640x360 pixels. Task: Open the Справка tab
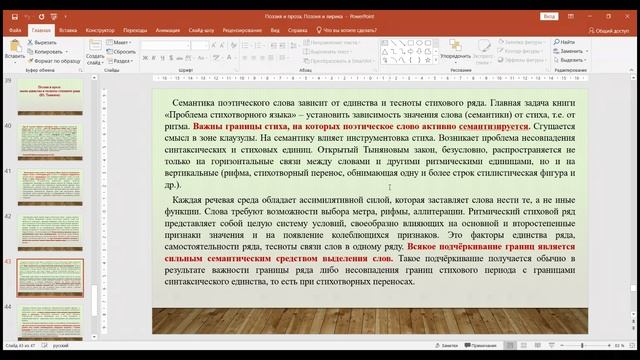click(298, 30)
